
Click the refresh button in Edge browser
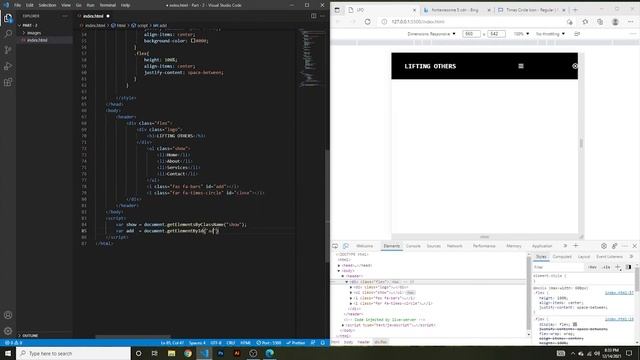click(368, 22)
